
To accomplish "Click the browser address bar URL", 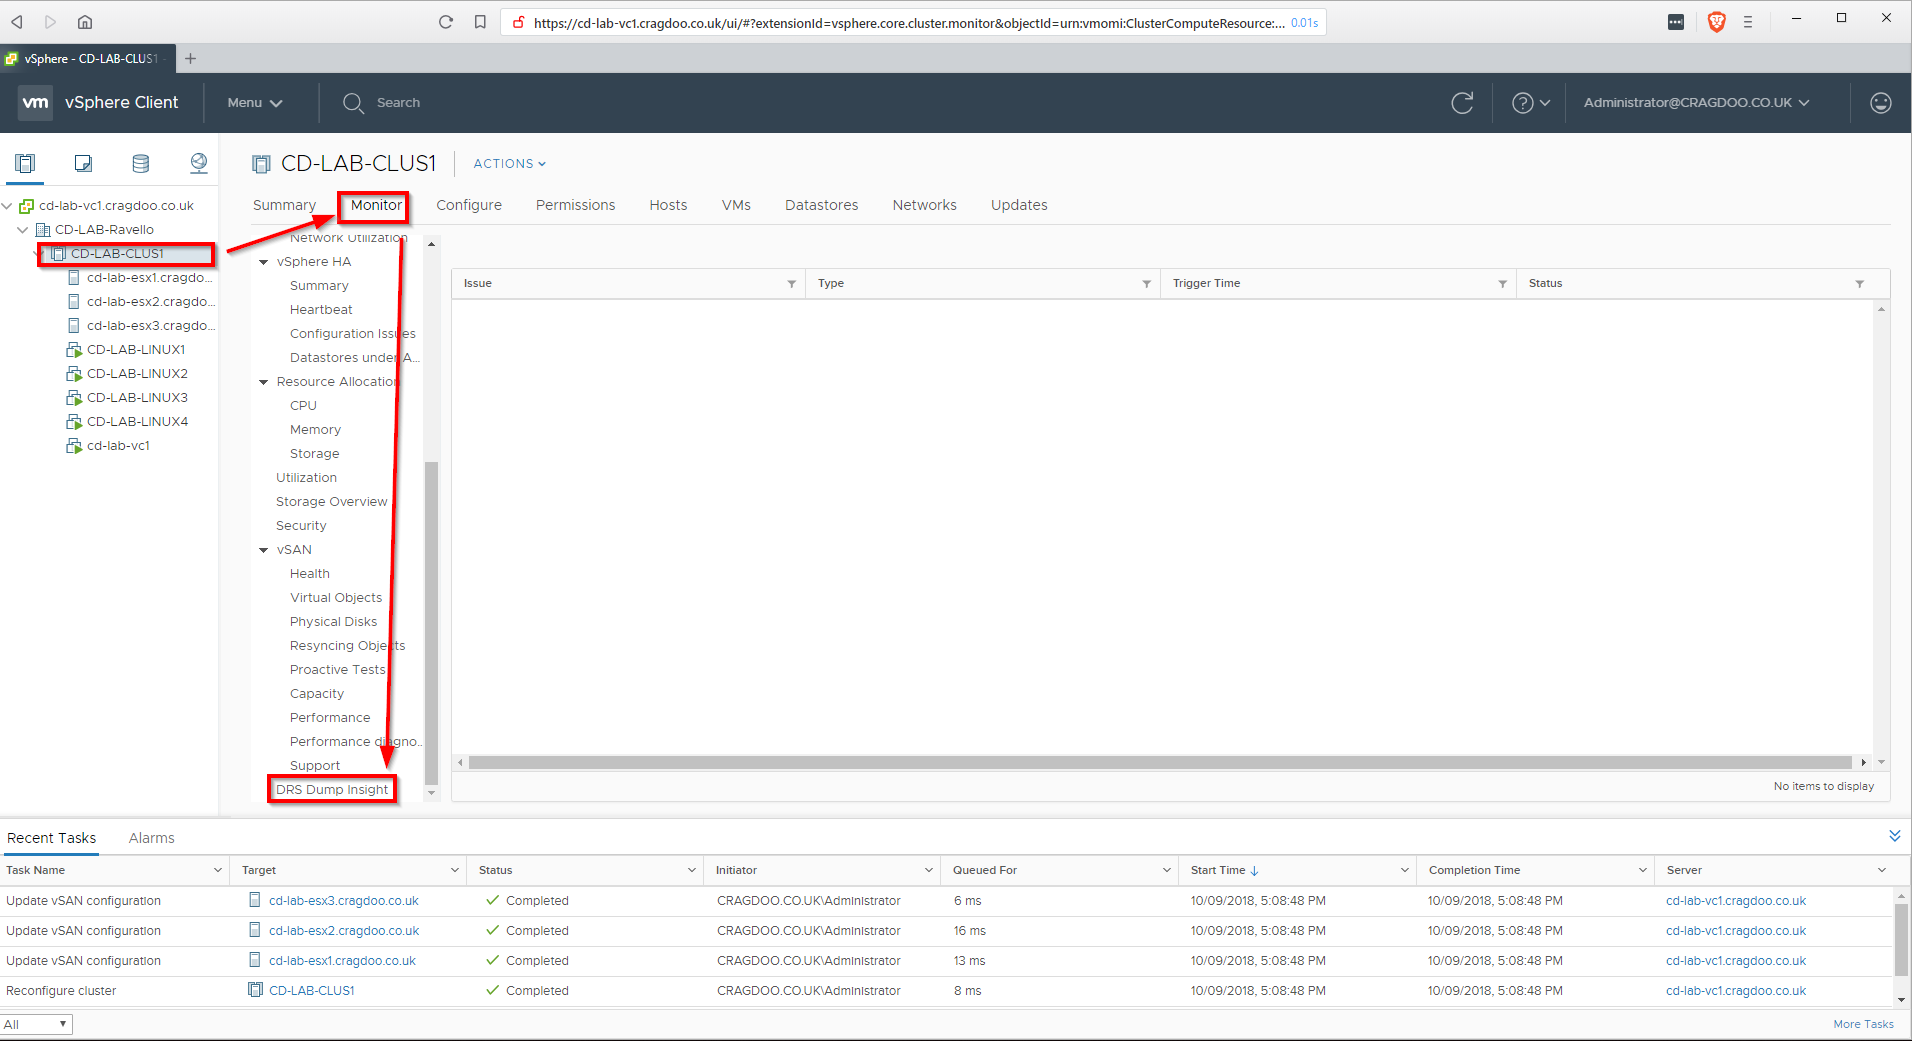I will point(909,23).
